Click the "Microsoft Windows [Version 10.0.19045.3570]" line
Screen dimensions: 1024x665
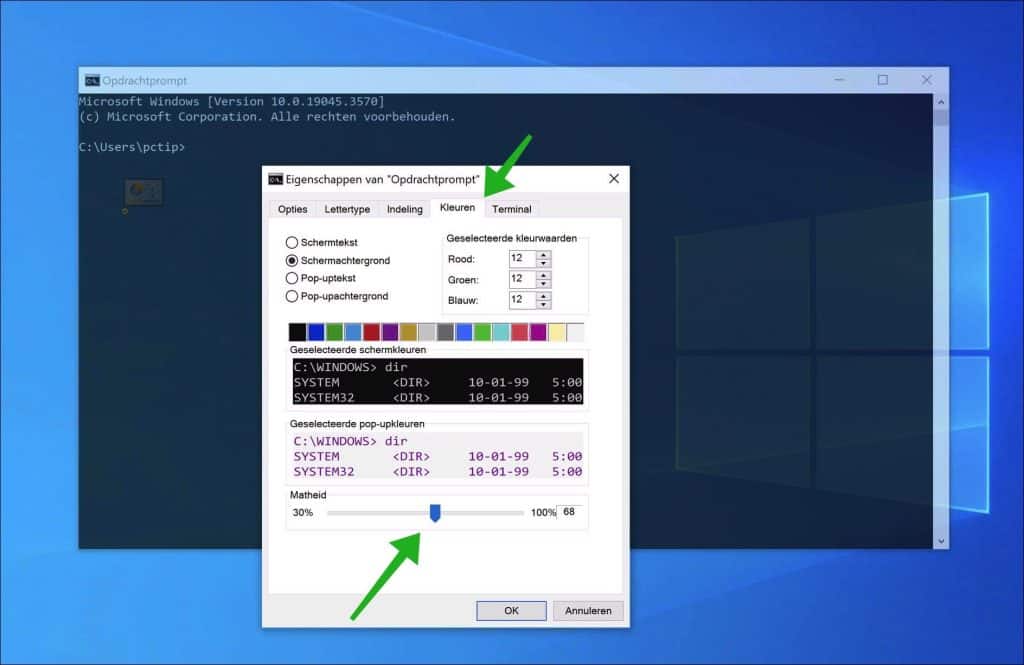[232, 101]
